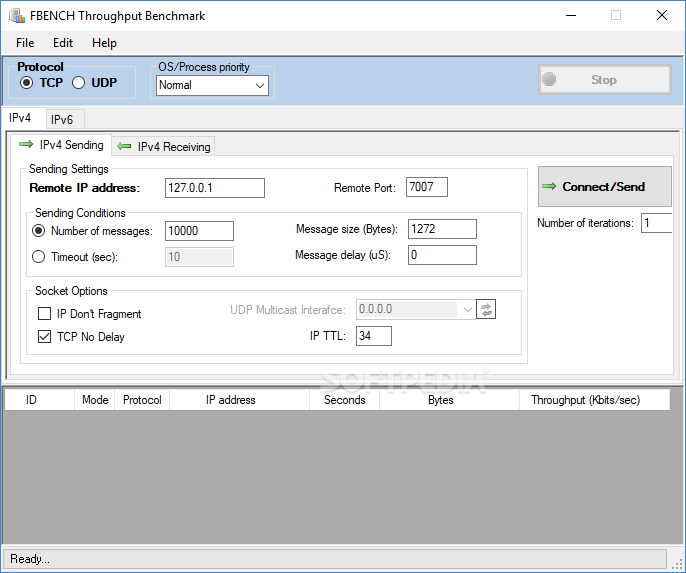Click the FBENCH app icon in title bar
The height and width of the screenshot is (573, 686).
17,16
